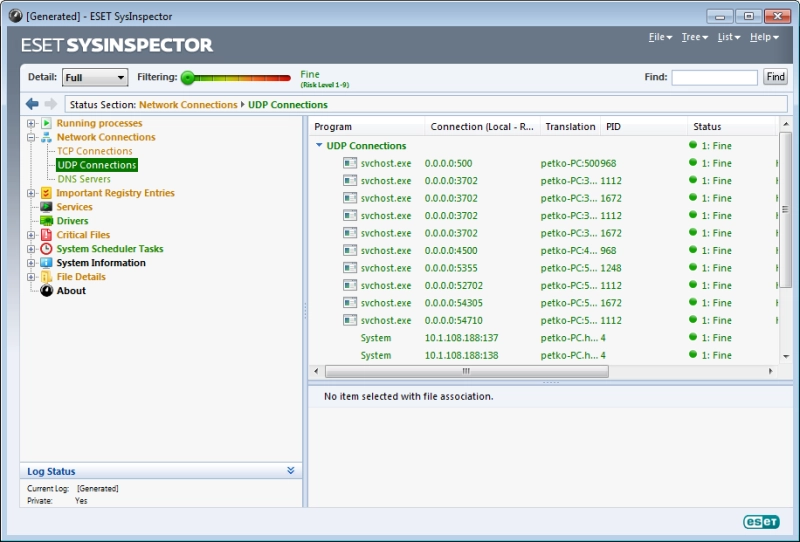Expand the File Details node
This screenshot has height=542, width=800.
[x=31, y=277]
